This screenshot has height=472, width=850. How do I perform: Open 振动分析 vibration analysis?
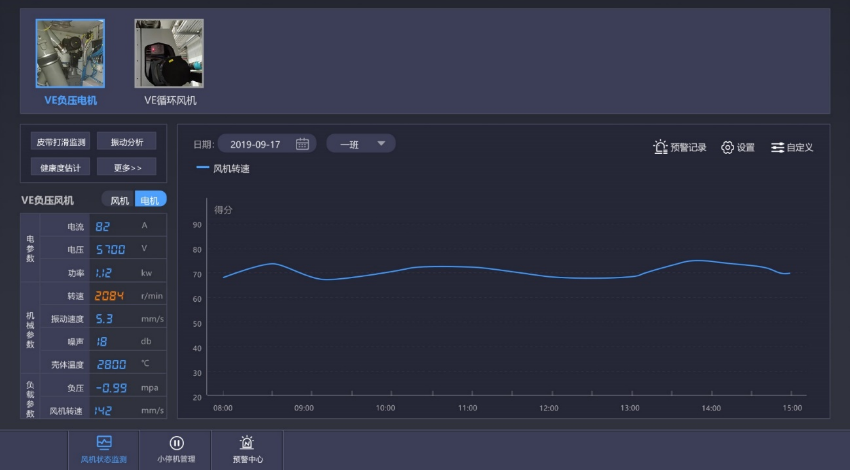127,142
